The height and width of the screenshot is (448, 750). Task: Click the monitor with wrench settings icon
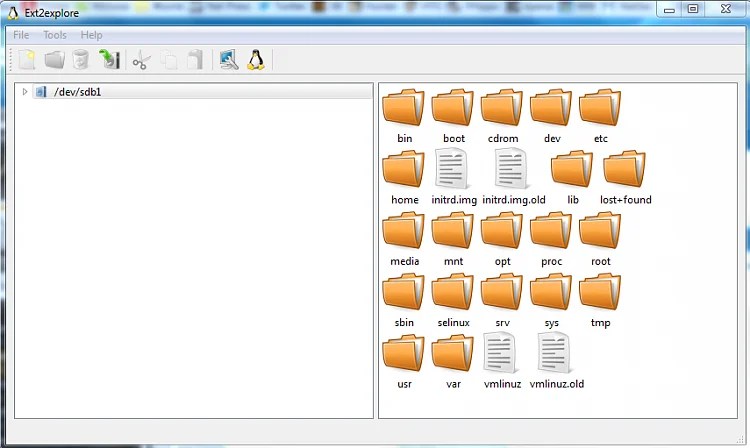[229, 60]
